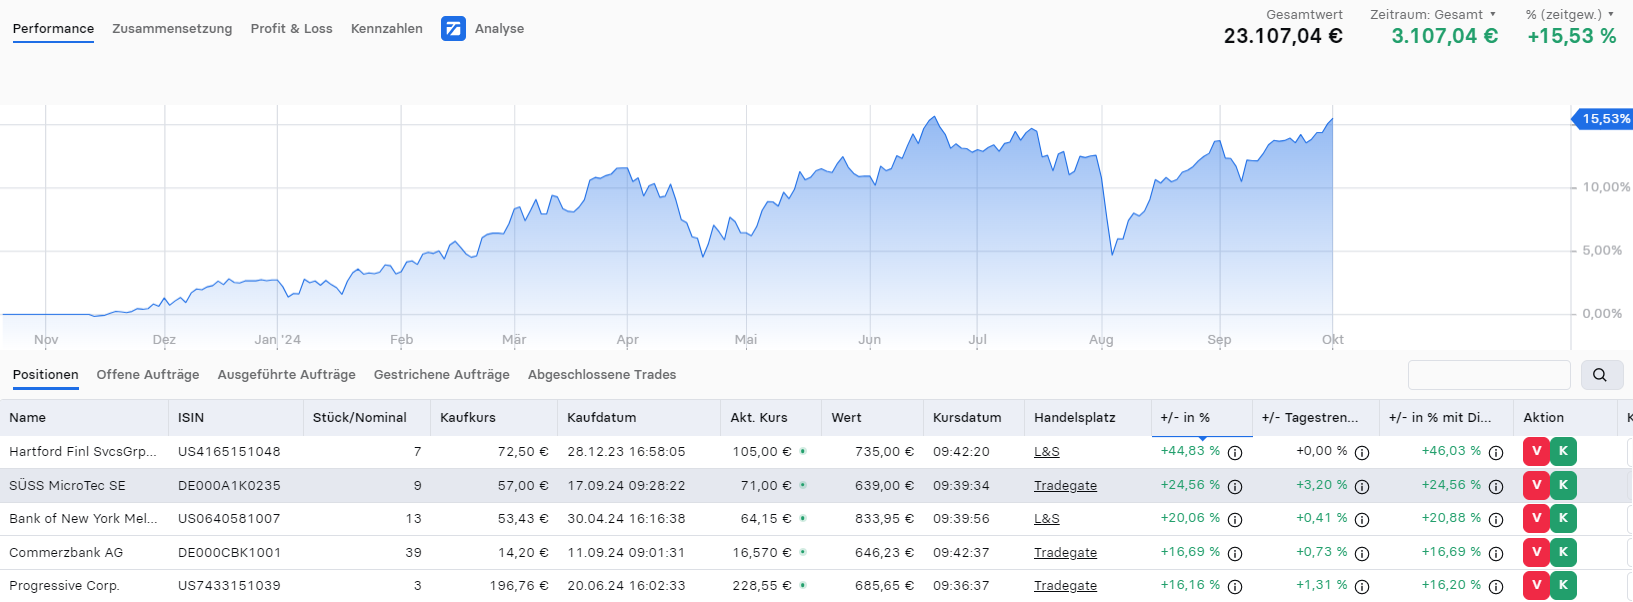Click info icon next to Progressive +1,31 %
Viewport: 1633px width, 602px height.
click(x=1362, y=586)
